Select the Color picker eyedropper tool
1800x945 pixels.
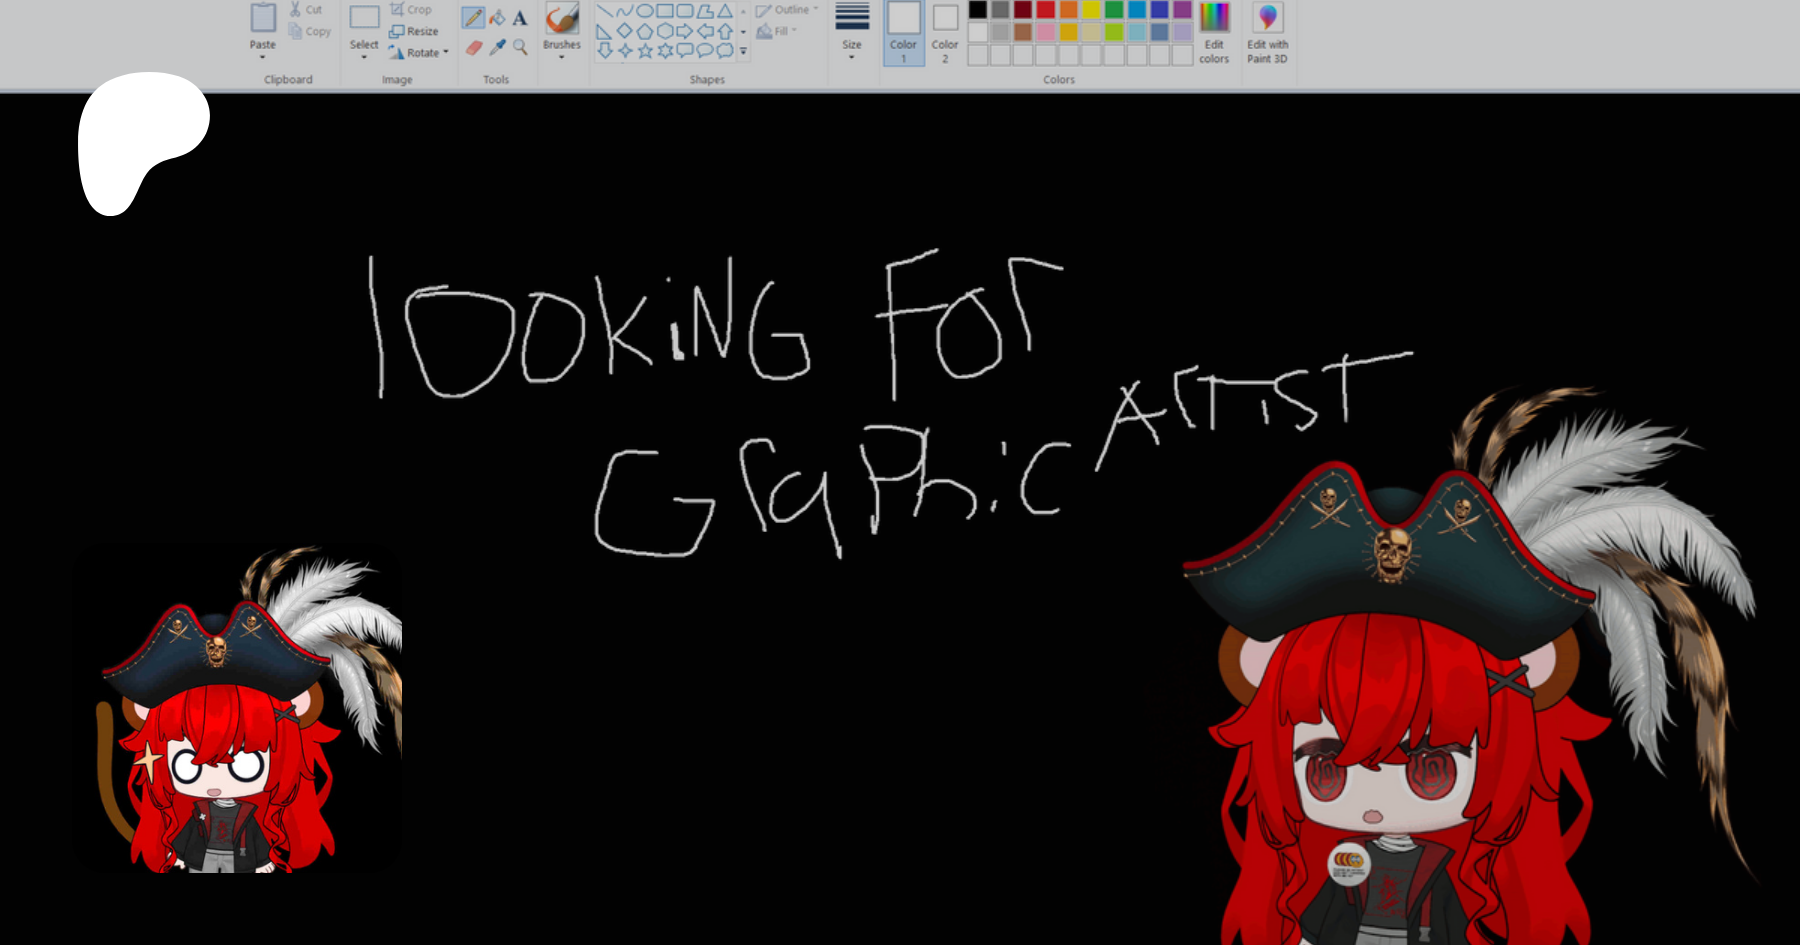pos(497,47)
